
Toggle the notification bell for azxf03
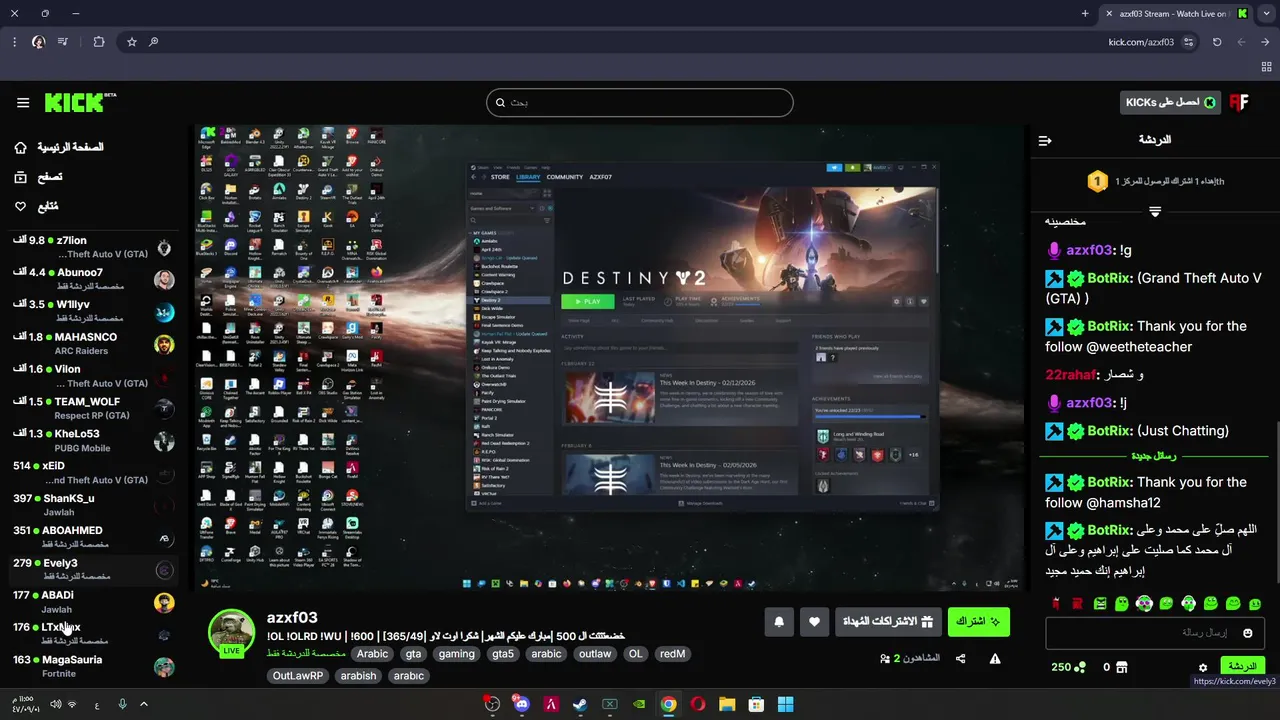[779, 622]
